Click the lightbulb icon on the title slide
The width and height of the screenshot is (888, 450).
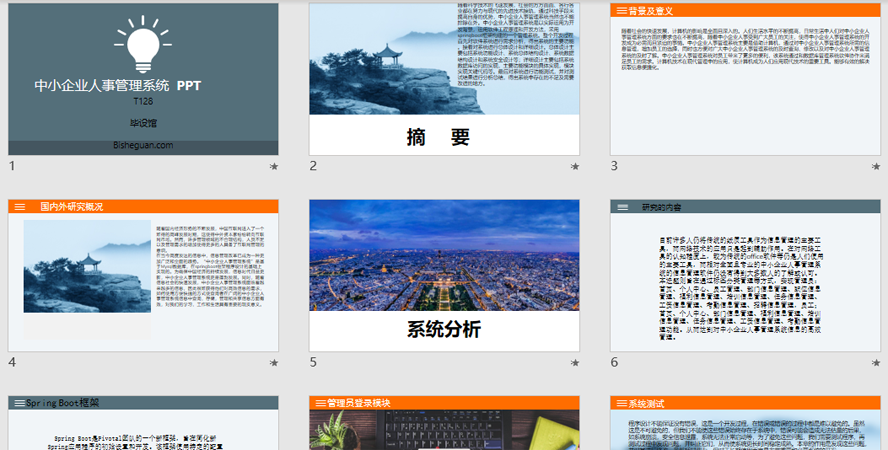point(143,42)
